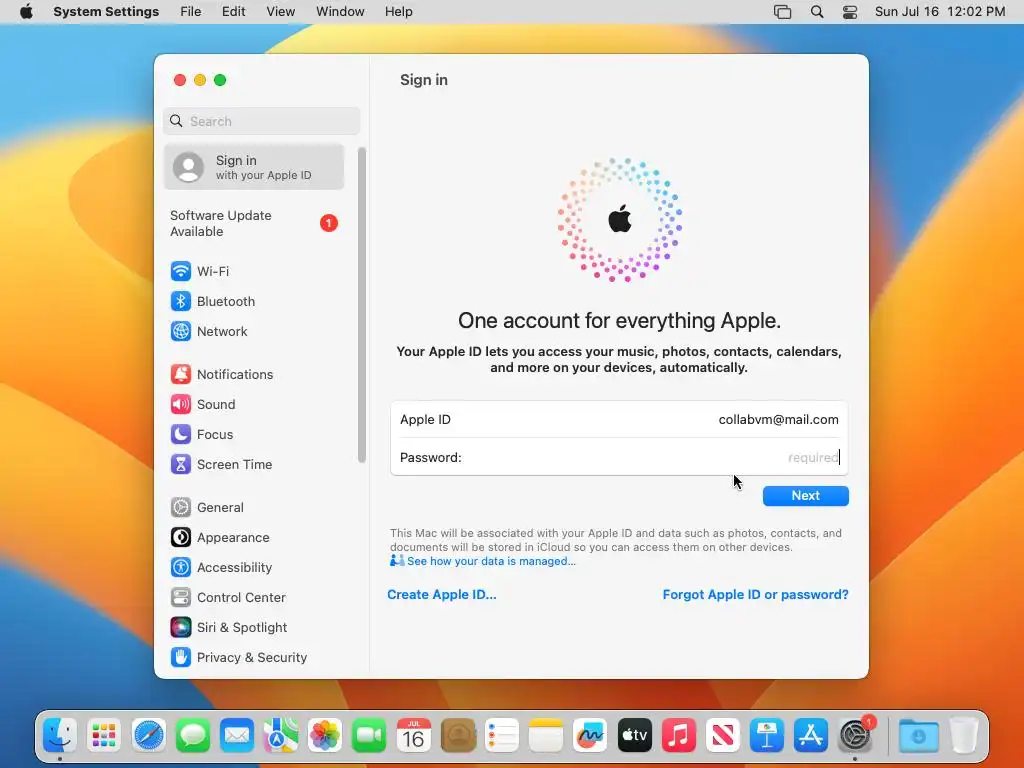Click the Apple ID email field
1024x768 pixels.
point(619,419)
